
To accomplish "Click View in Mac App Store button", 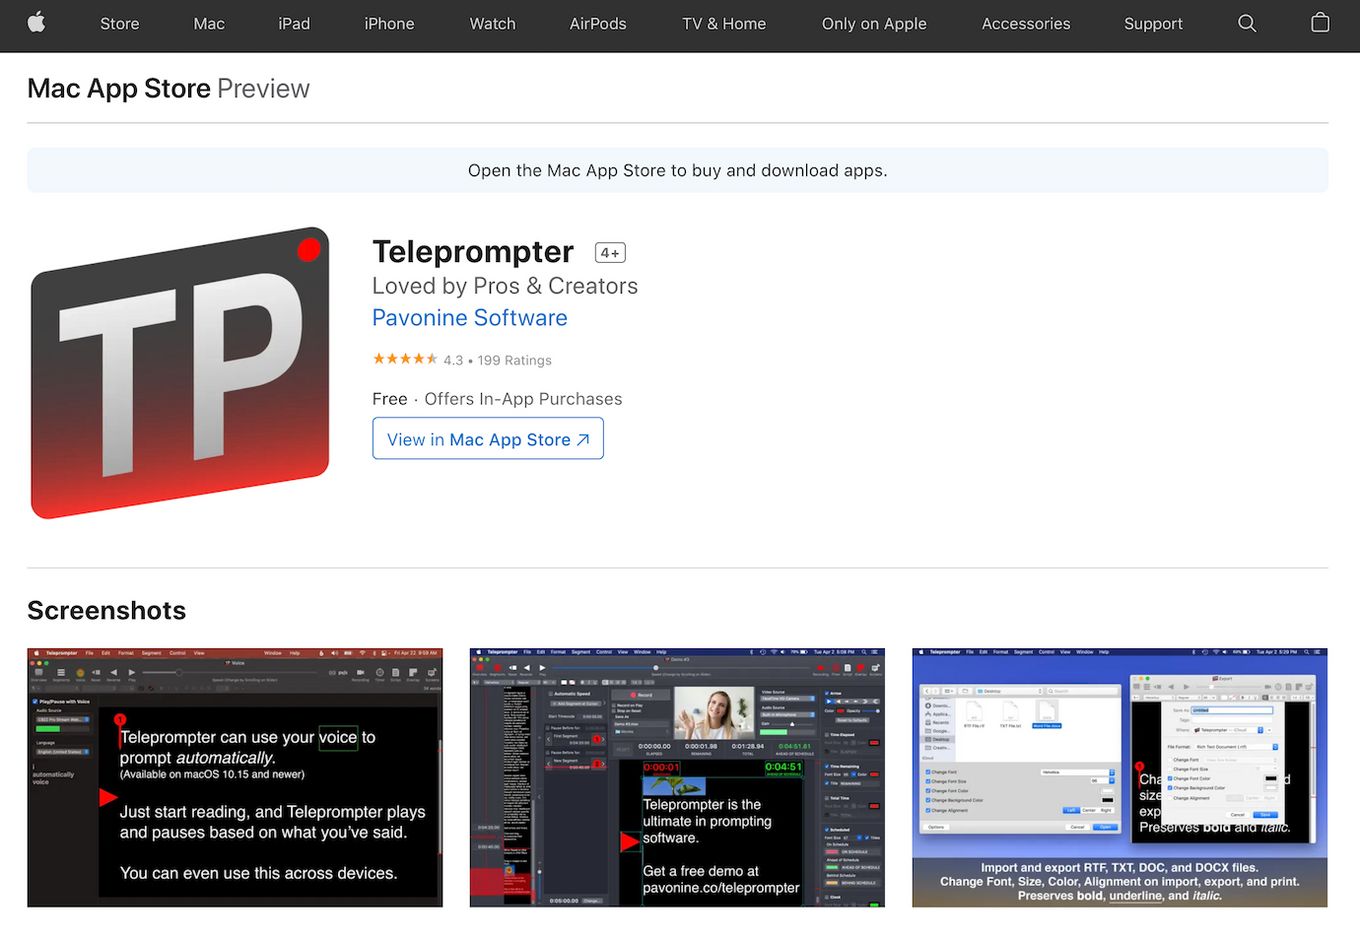I will pyautogui.click(x=488, y=439).
